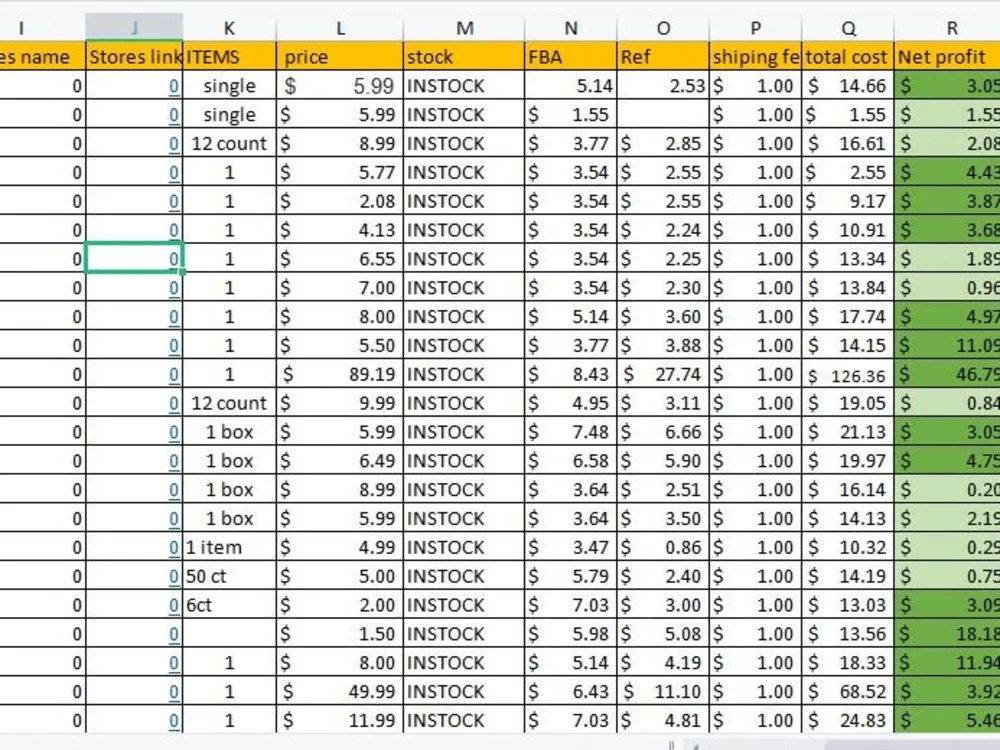Viewport: 1000px width, 750px height.
Task: Open the store link in the 49.99 row
Action: 174,692
